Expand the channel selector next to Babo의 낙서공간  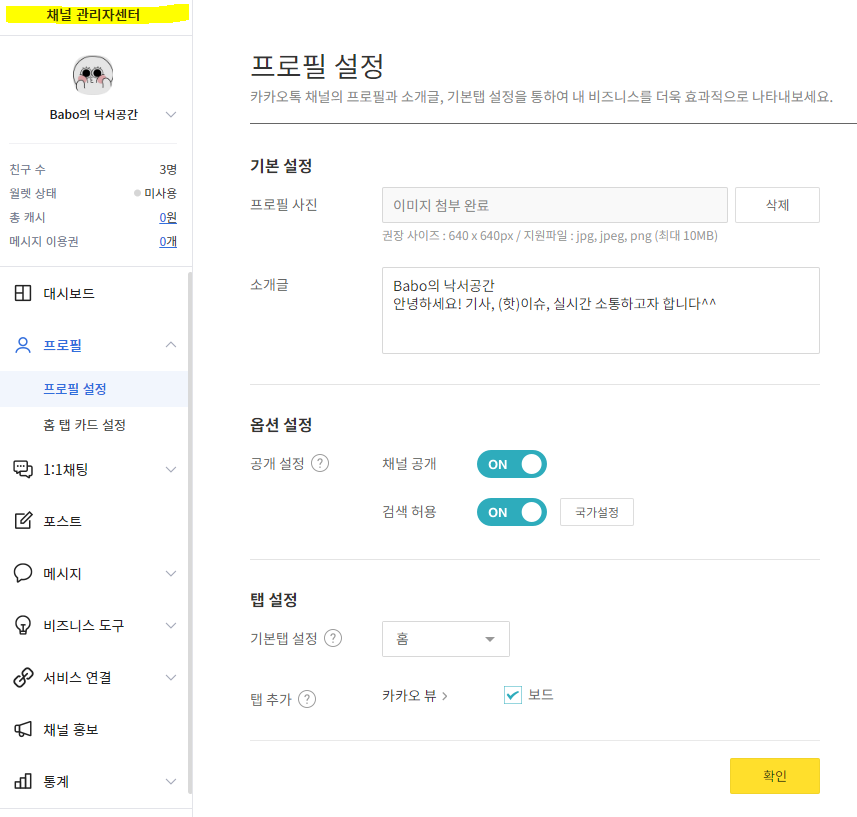(171, 114)
